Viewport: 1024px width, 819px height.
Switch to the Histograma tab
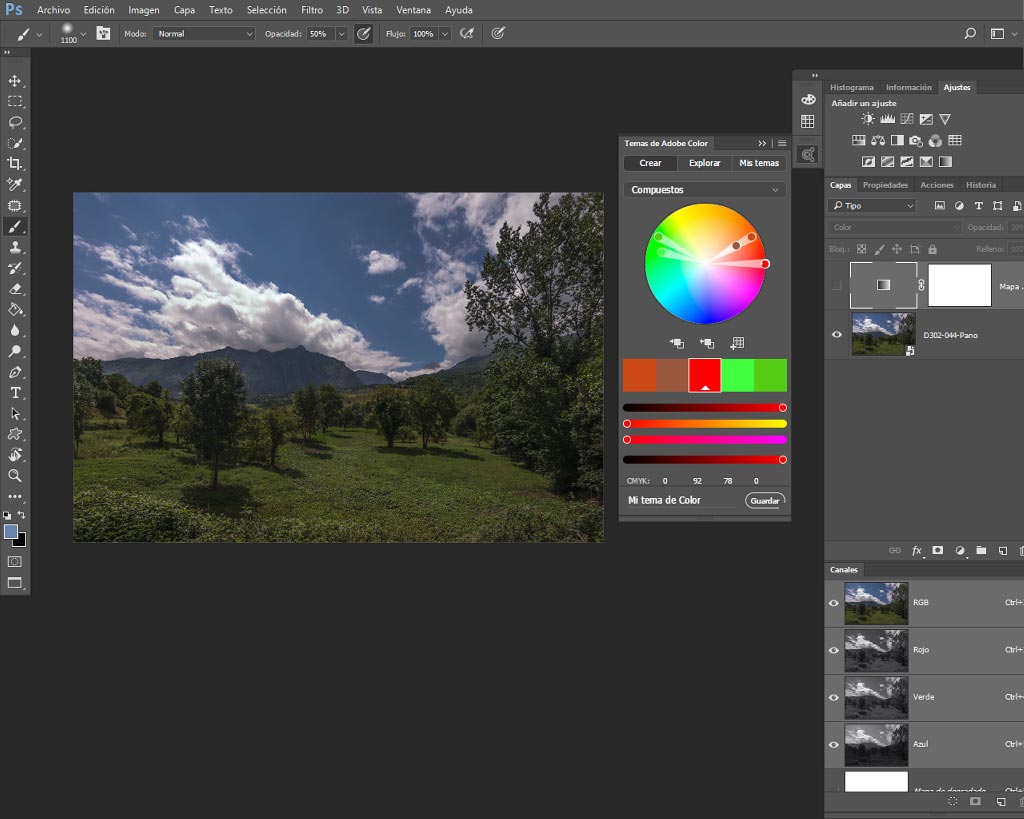tap(852, 87)
